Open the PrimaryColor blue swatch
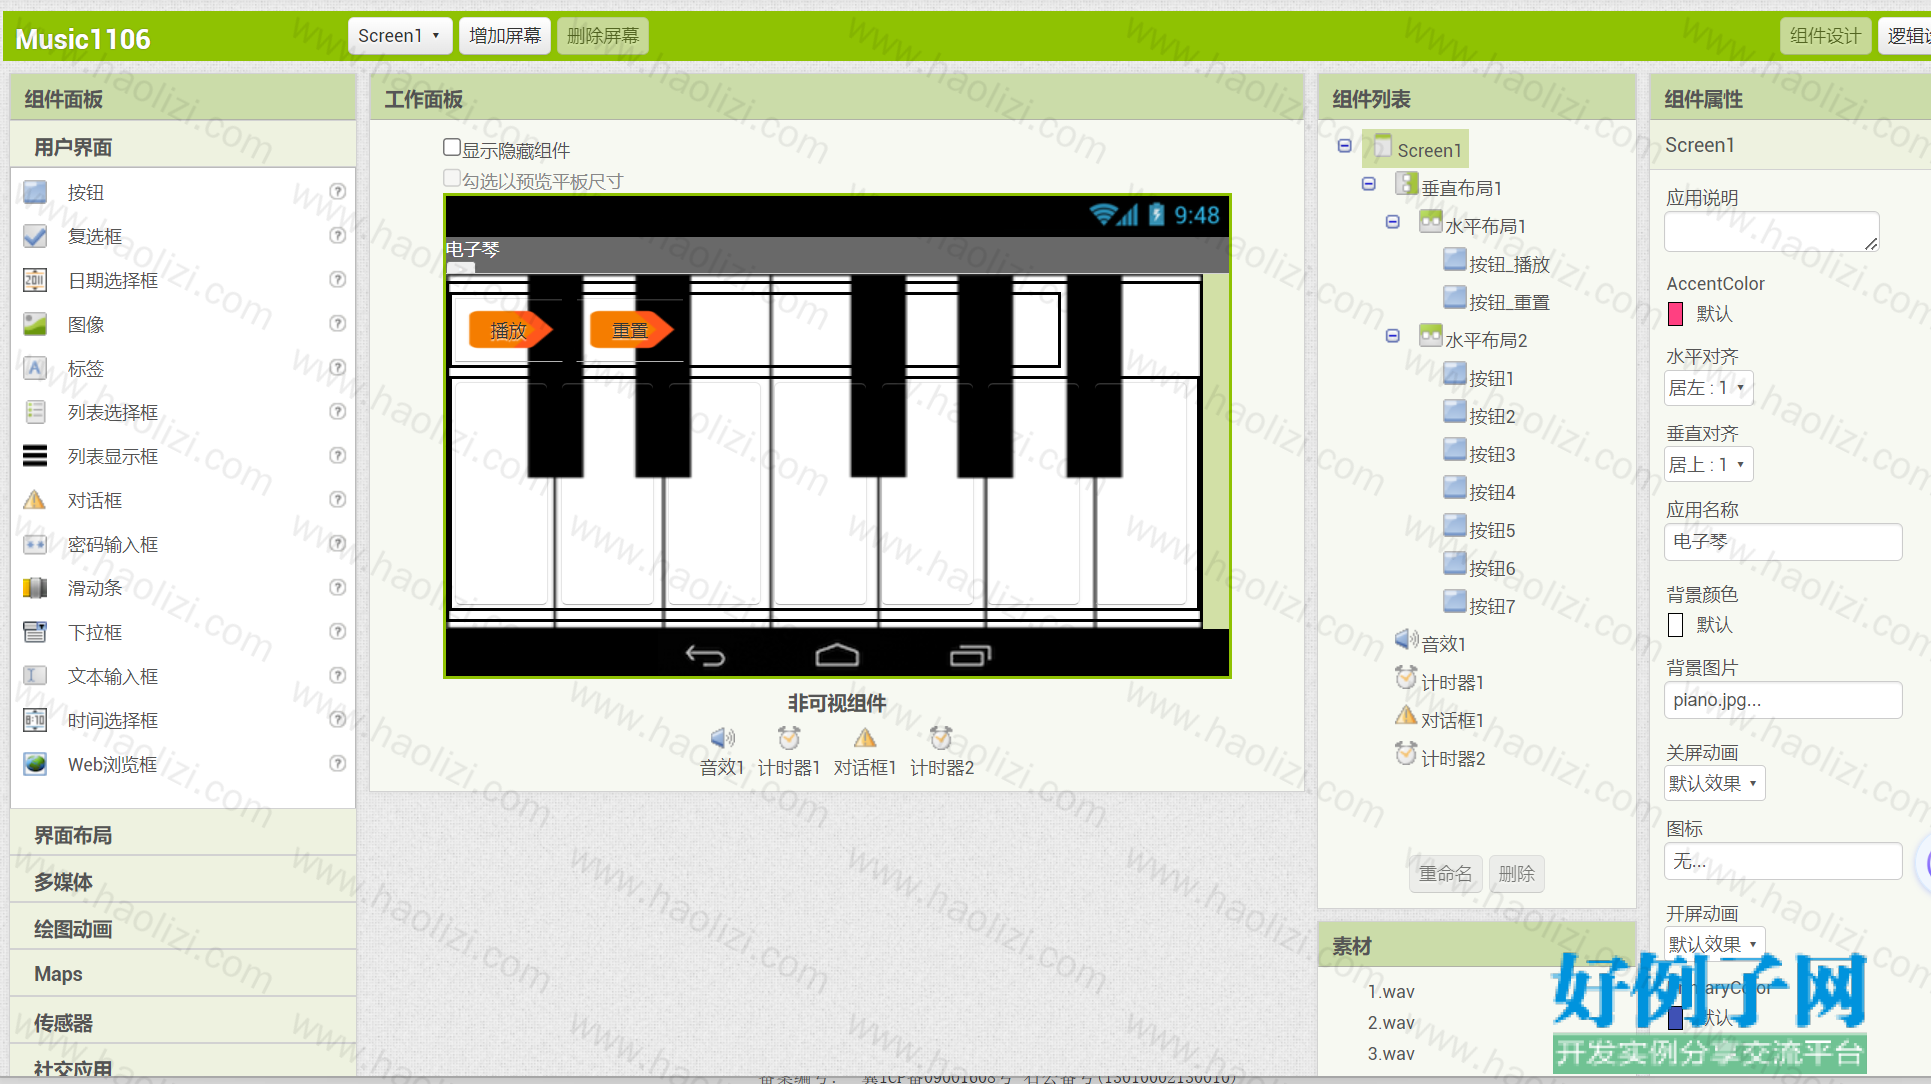The height and width of the screenshot is (1084, 1931). click(1676, 1018)
